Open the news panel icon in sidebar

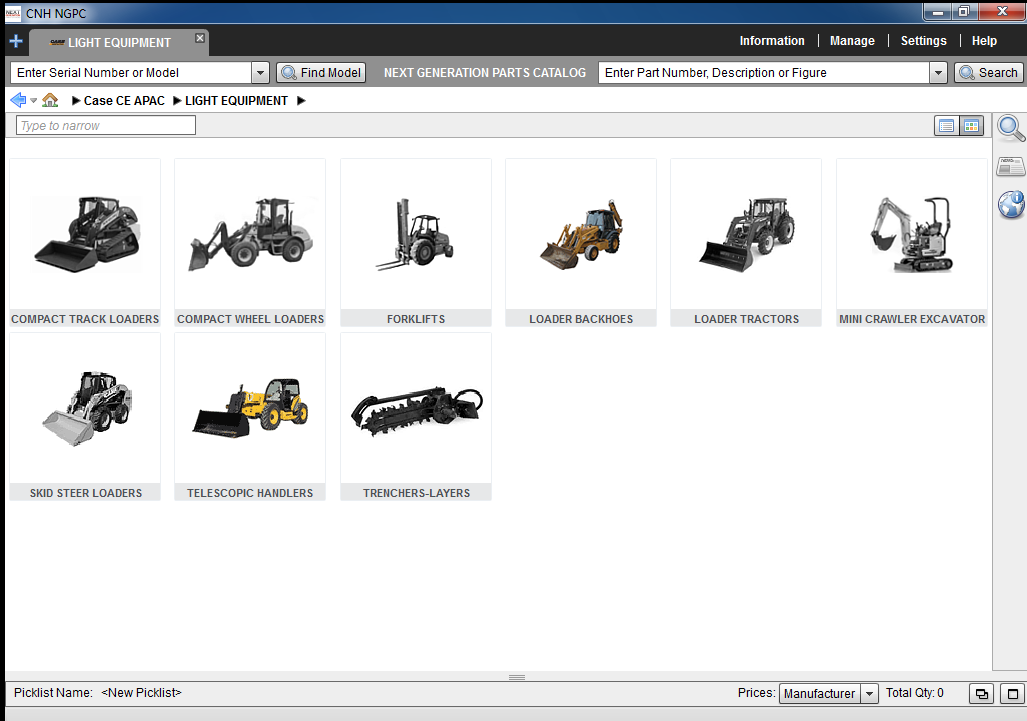click(1010, 167)
